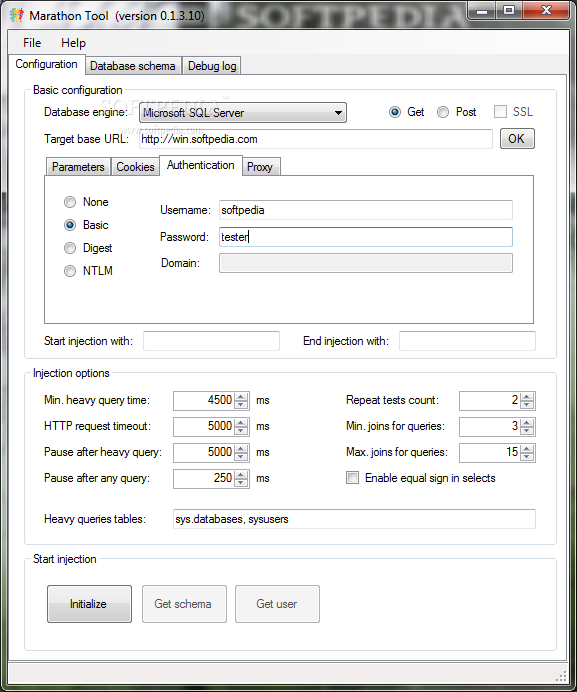
Task: Select the Authentication sub-tab
Action: (201, 165)
